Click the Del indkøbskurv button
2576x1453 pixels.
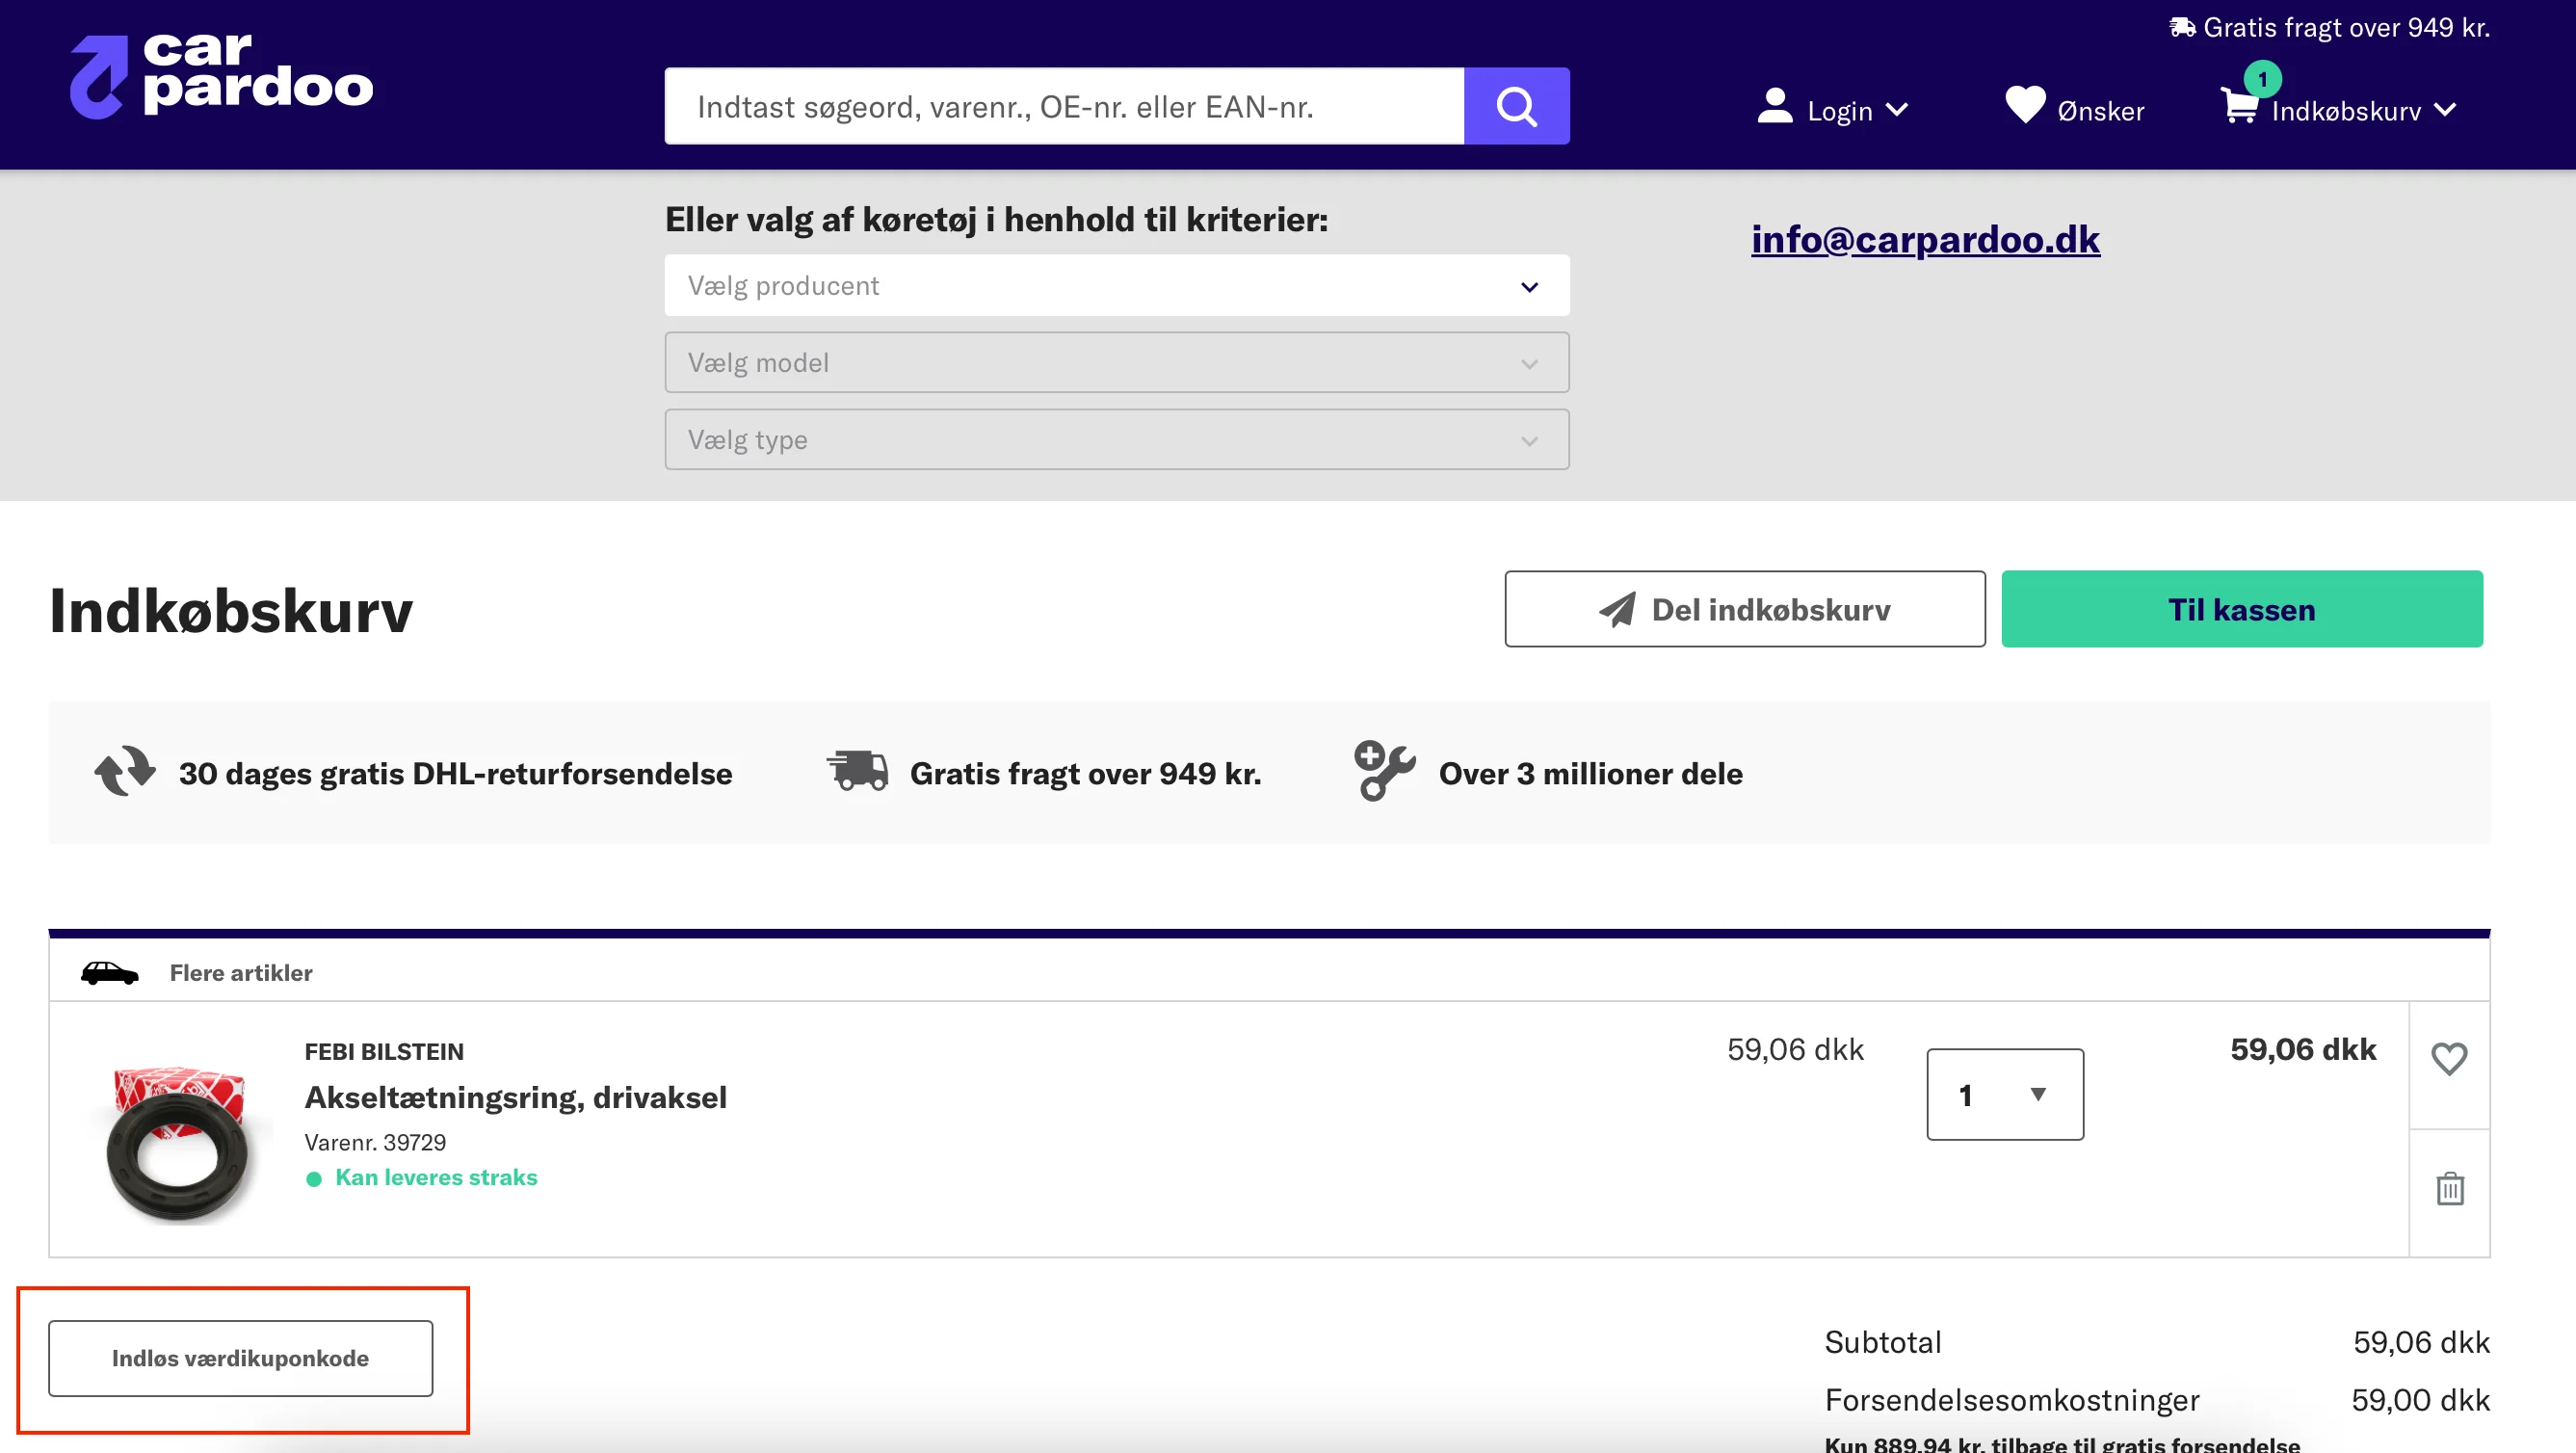(x=1744, y=609)
